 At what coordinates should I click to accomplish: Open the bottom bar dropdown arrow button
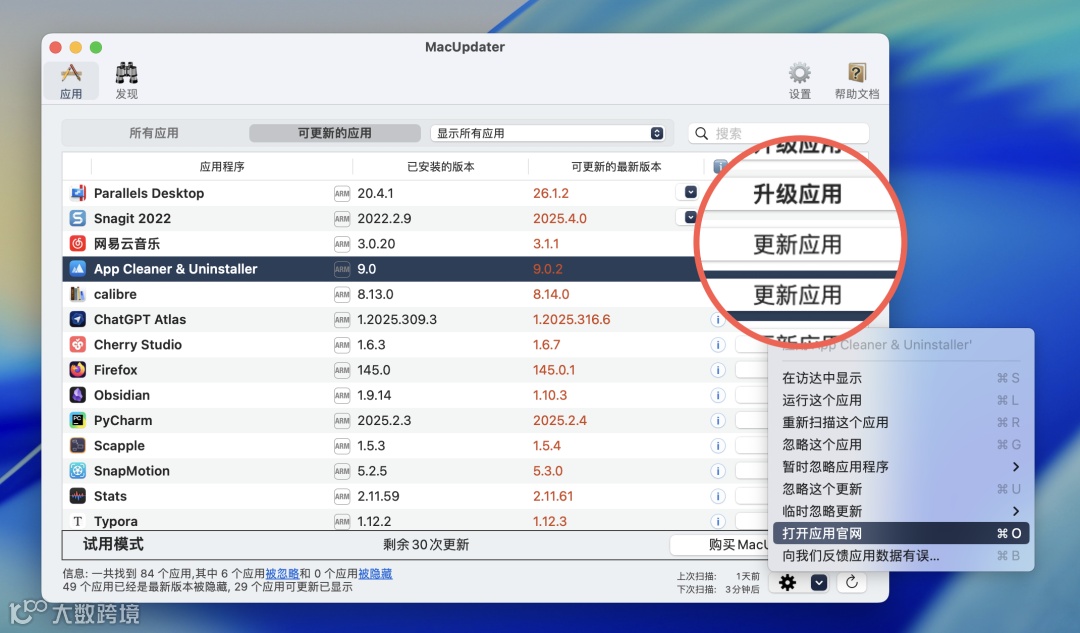pos(818,583)
